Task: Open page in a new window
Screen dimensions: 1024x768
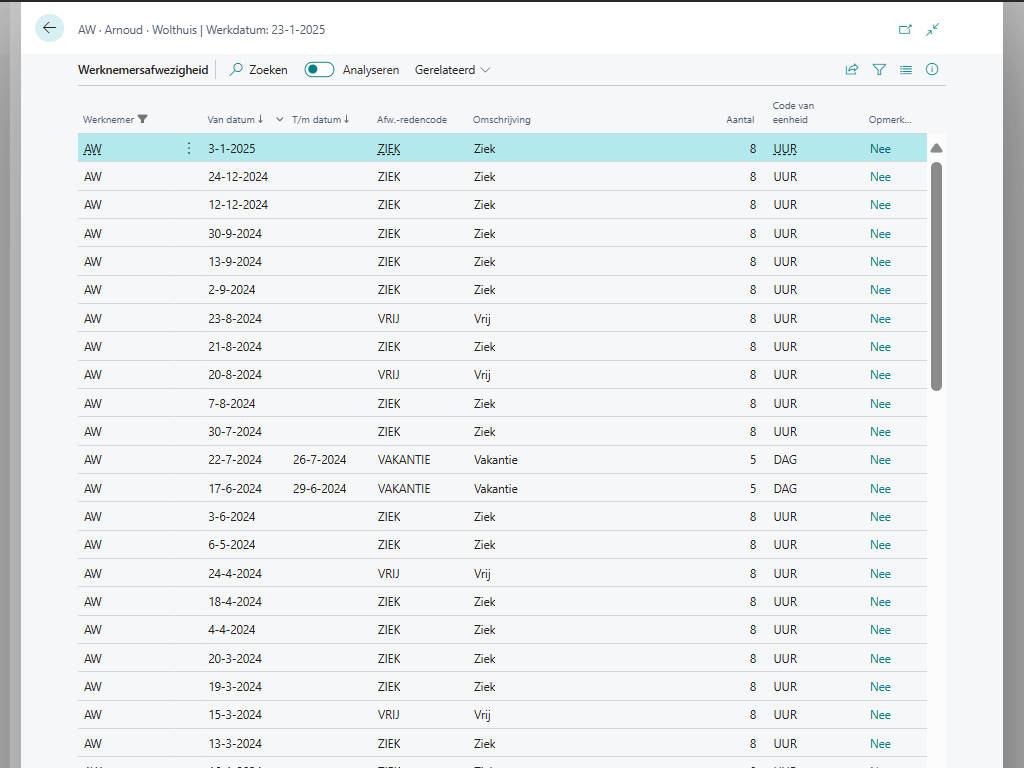Action: 905,30
